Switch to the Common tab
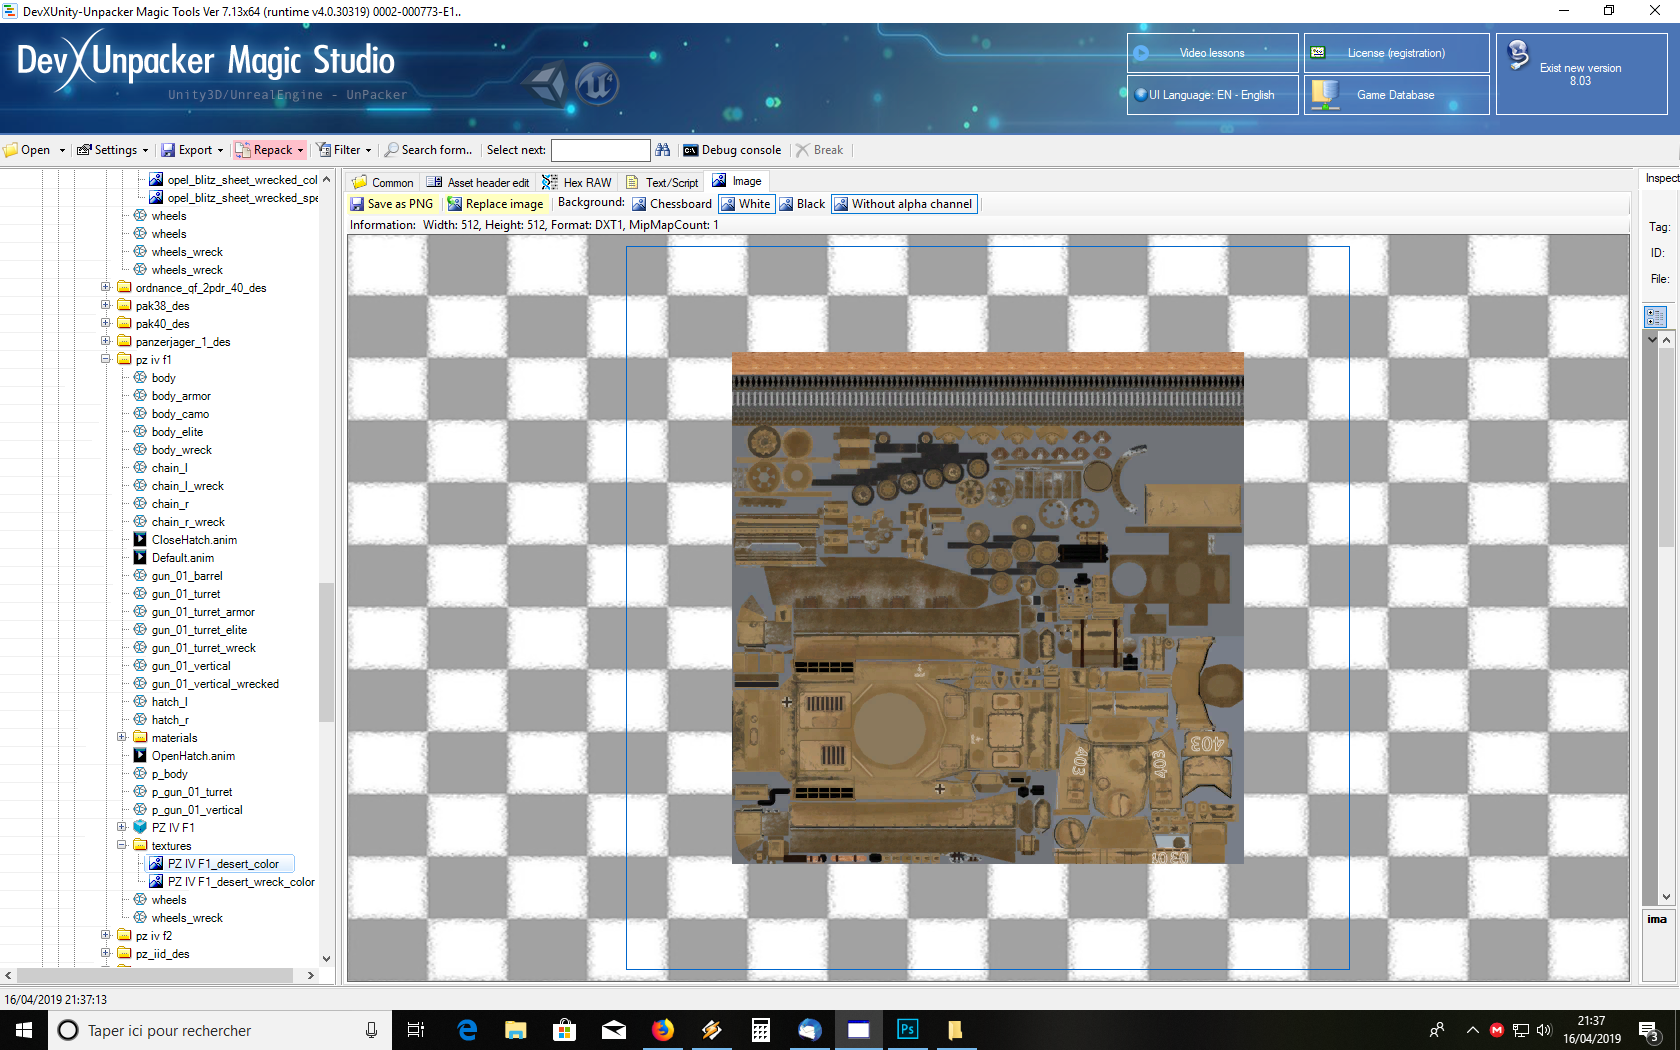 coord(383,182)
